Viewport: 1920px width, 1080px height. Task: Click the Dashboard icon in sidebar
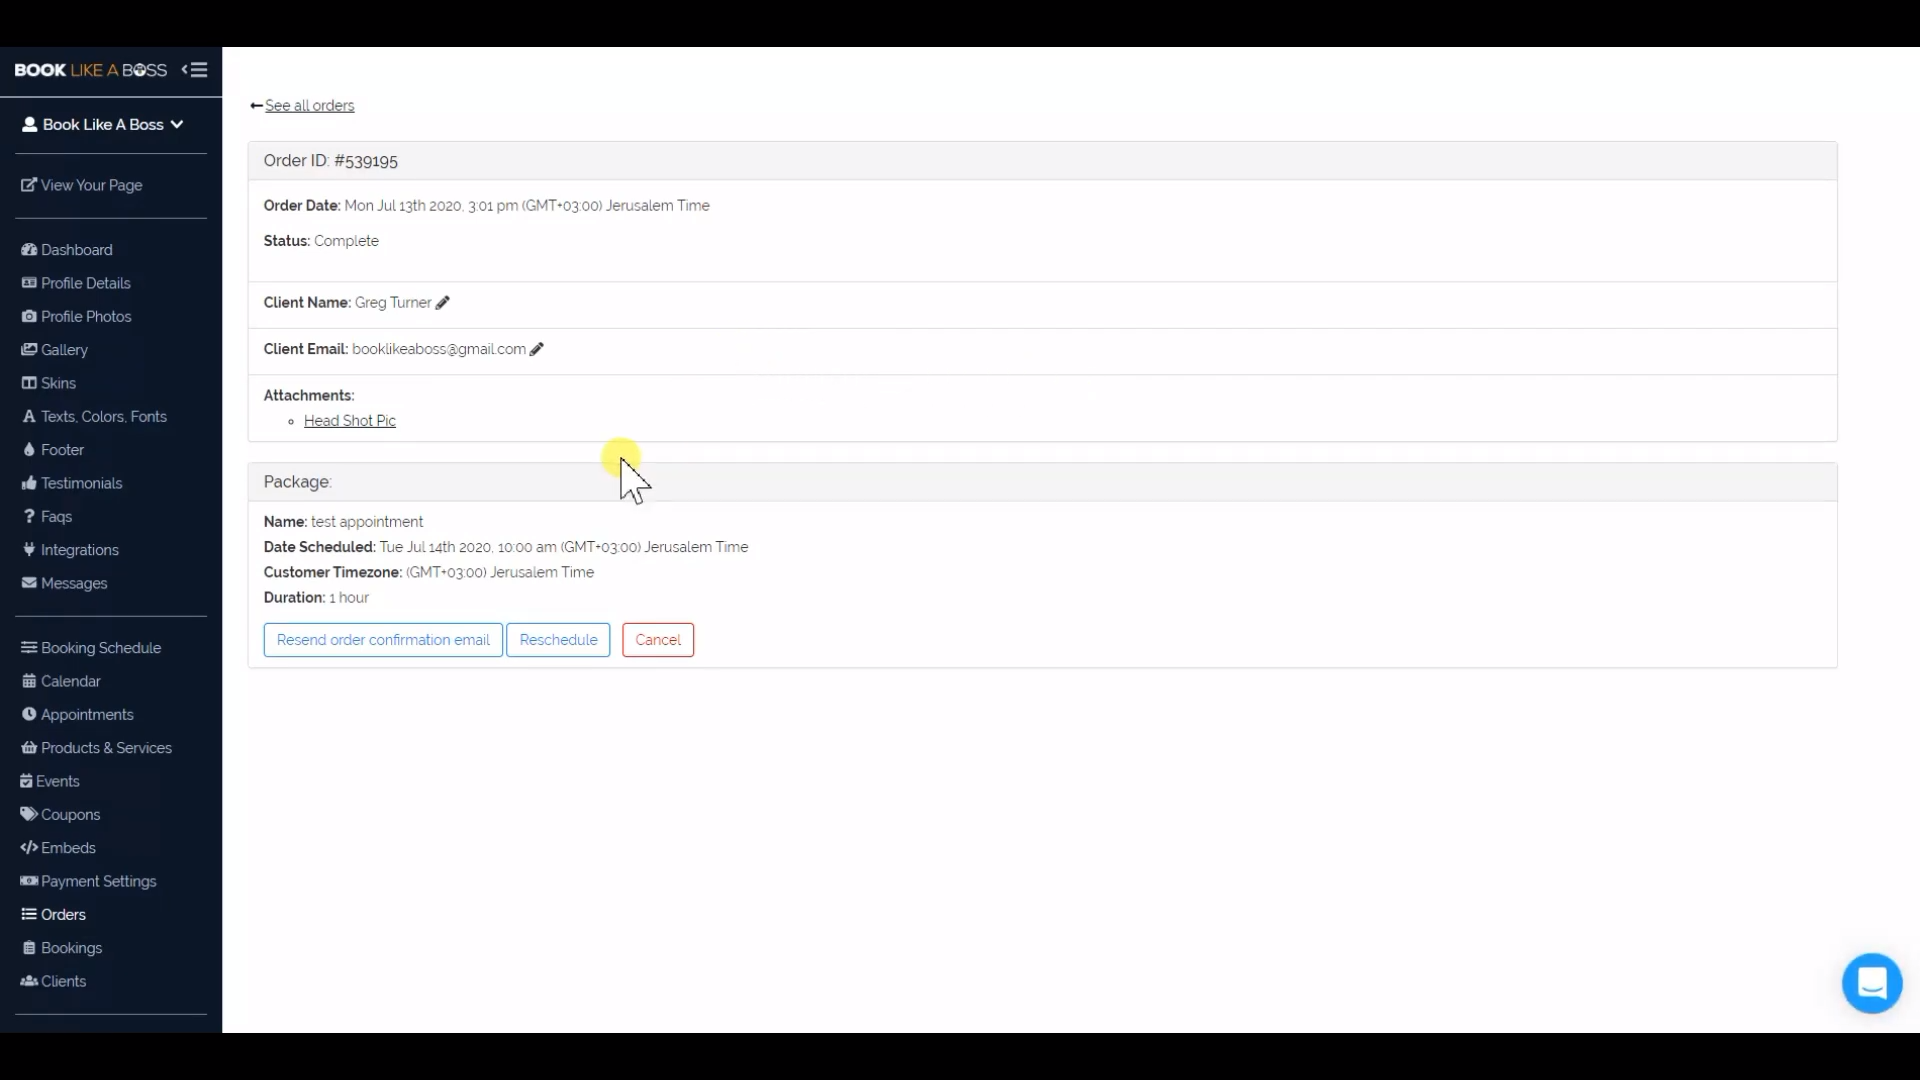point(29,250)
